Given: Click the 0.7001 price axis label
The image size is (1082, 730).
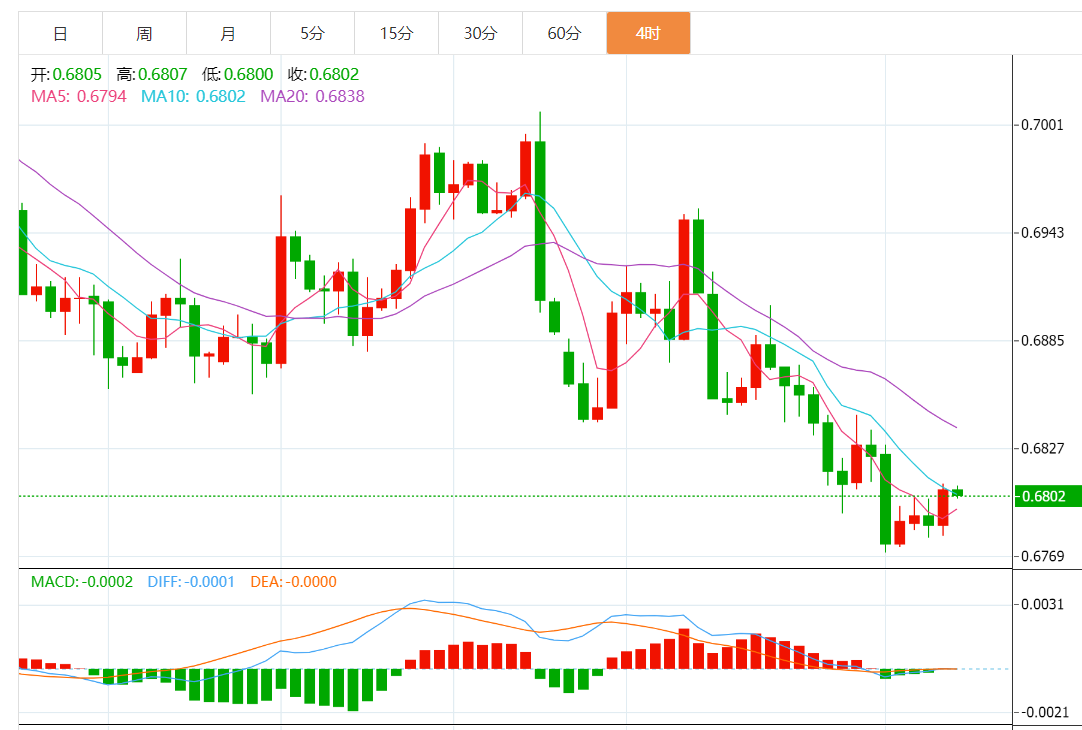Looking at the screenshot, I should [1042, 125].
